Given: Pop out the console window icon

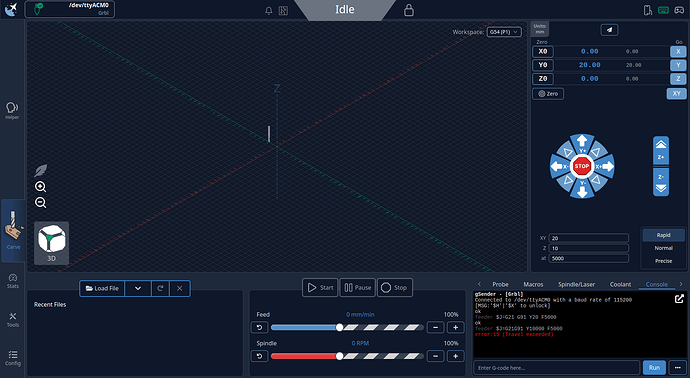Looking at the screenshot, I should pyautogui.click(x=679, y=299).
